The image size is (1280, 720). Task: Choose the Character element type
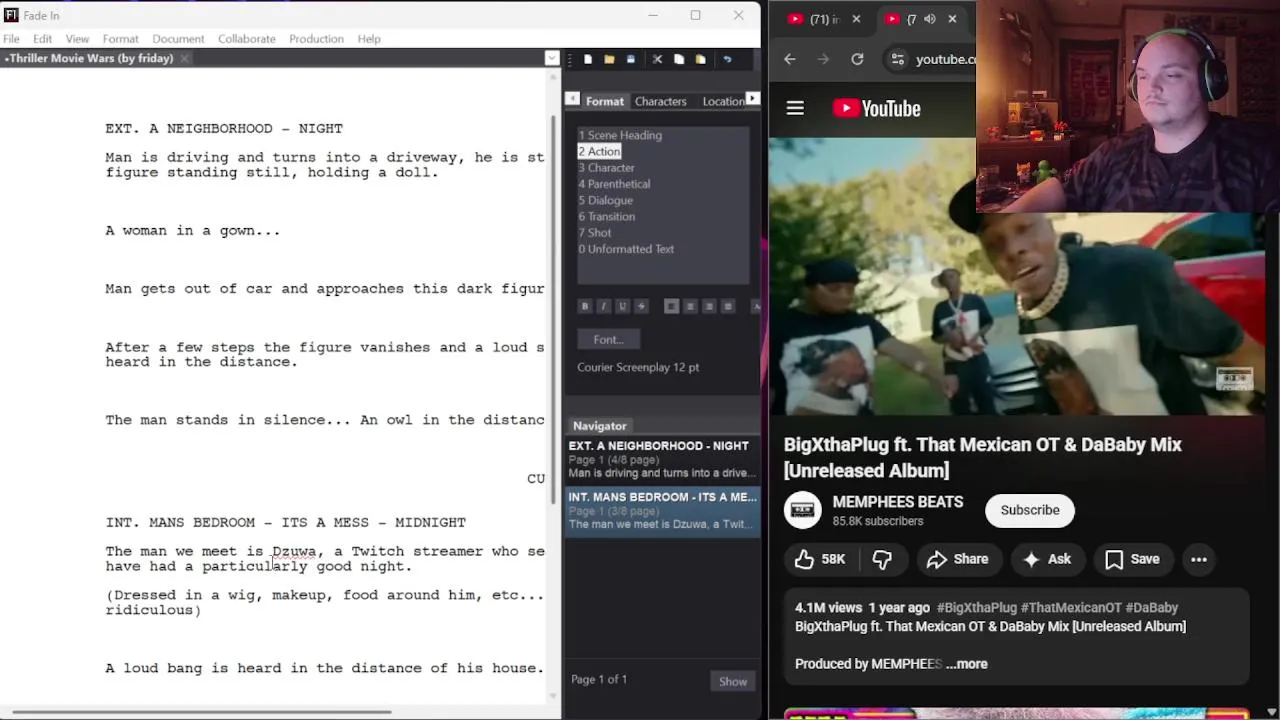(x=606, y=168)
